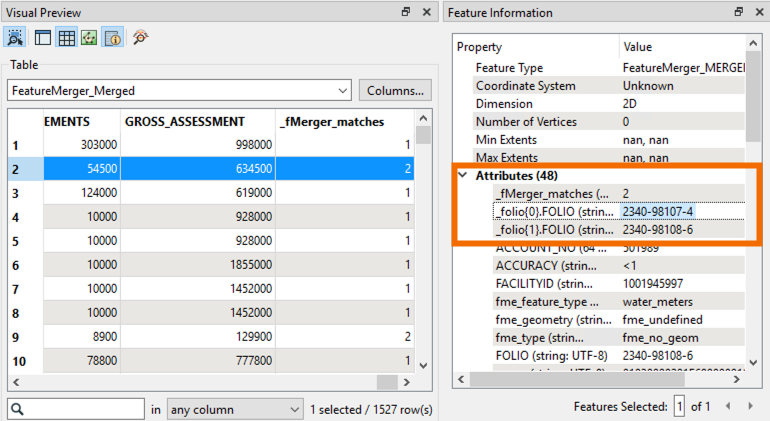Select the ACCURACY attribute row
Viewport: 770px width, 421px height.
(619, 266)
